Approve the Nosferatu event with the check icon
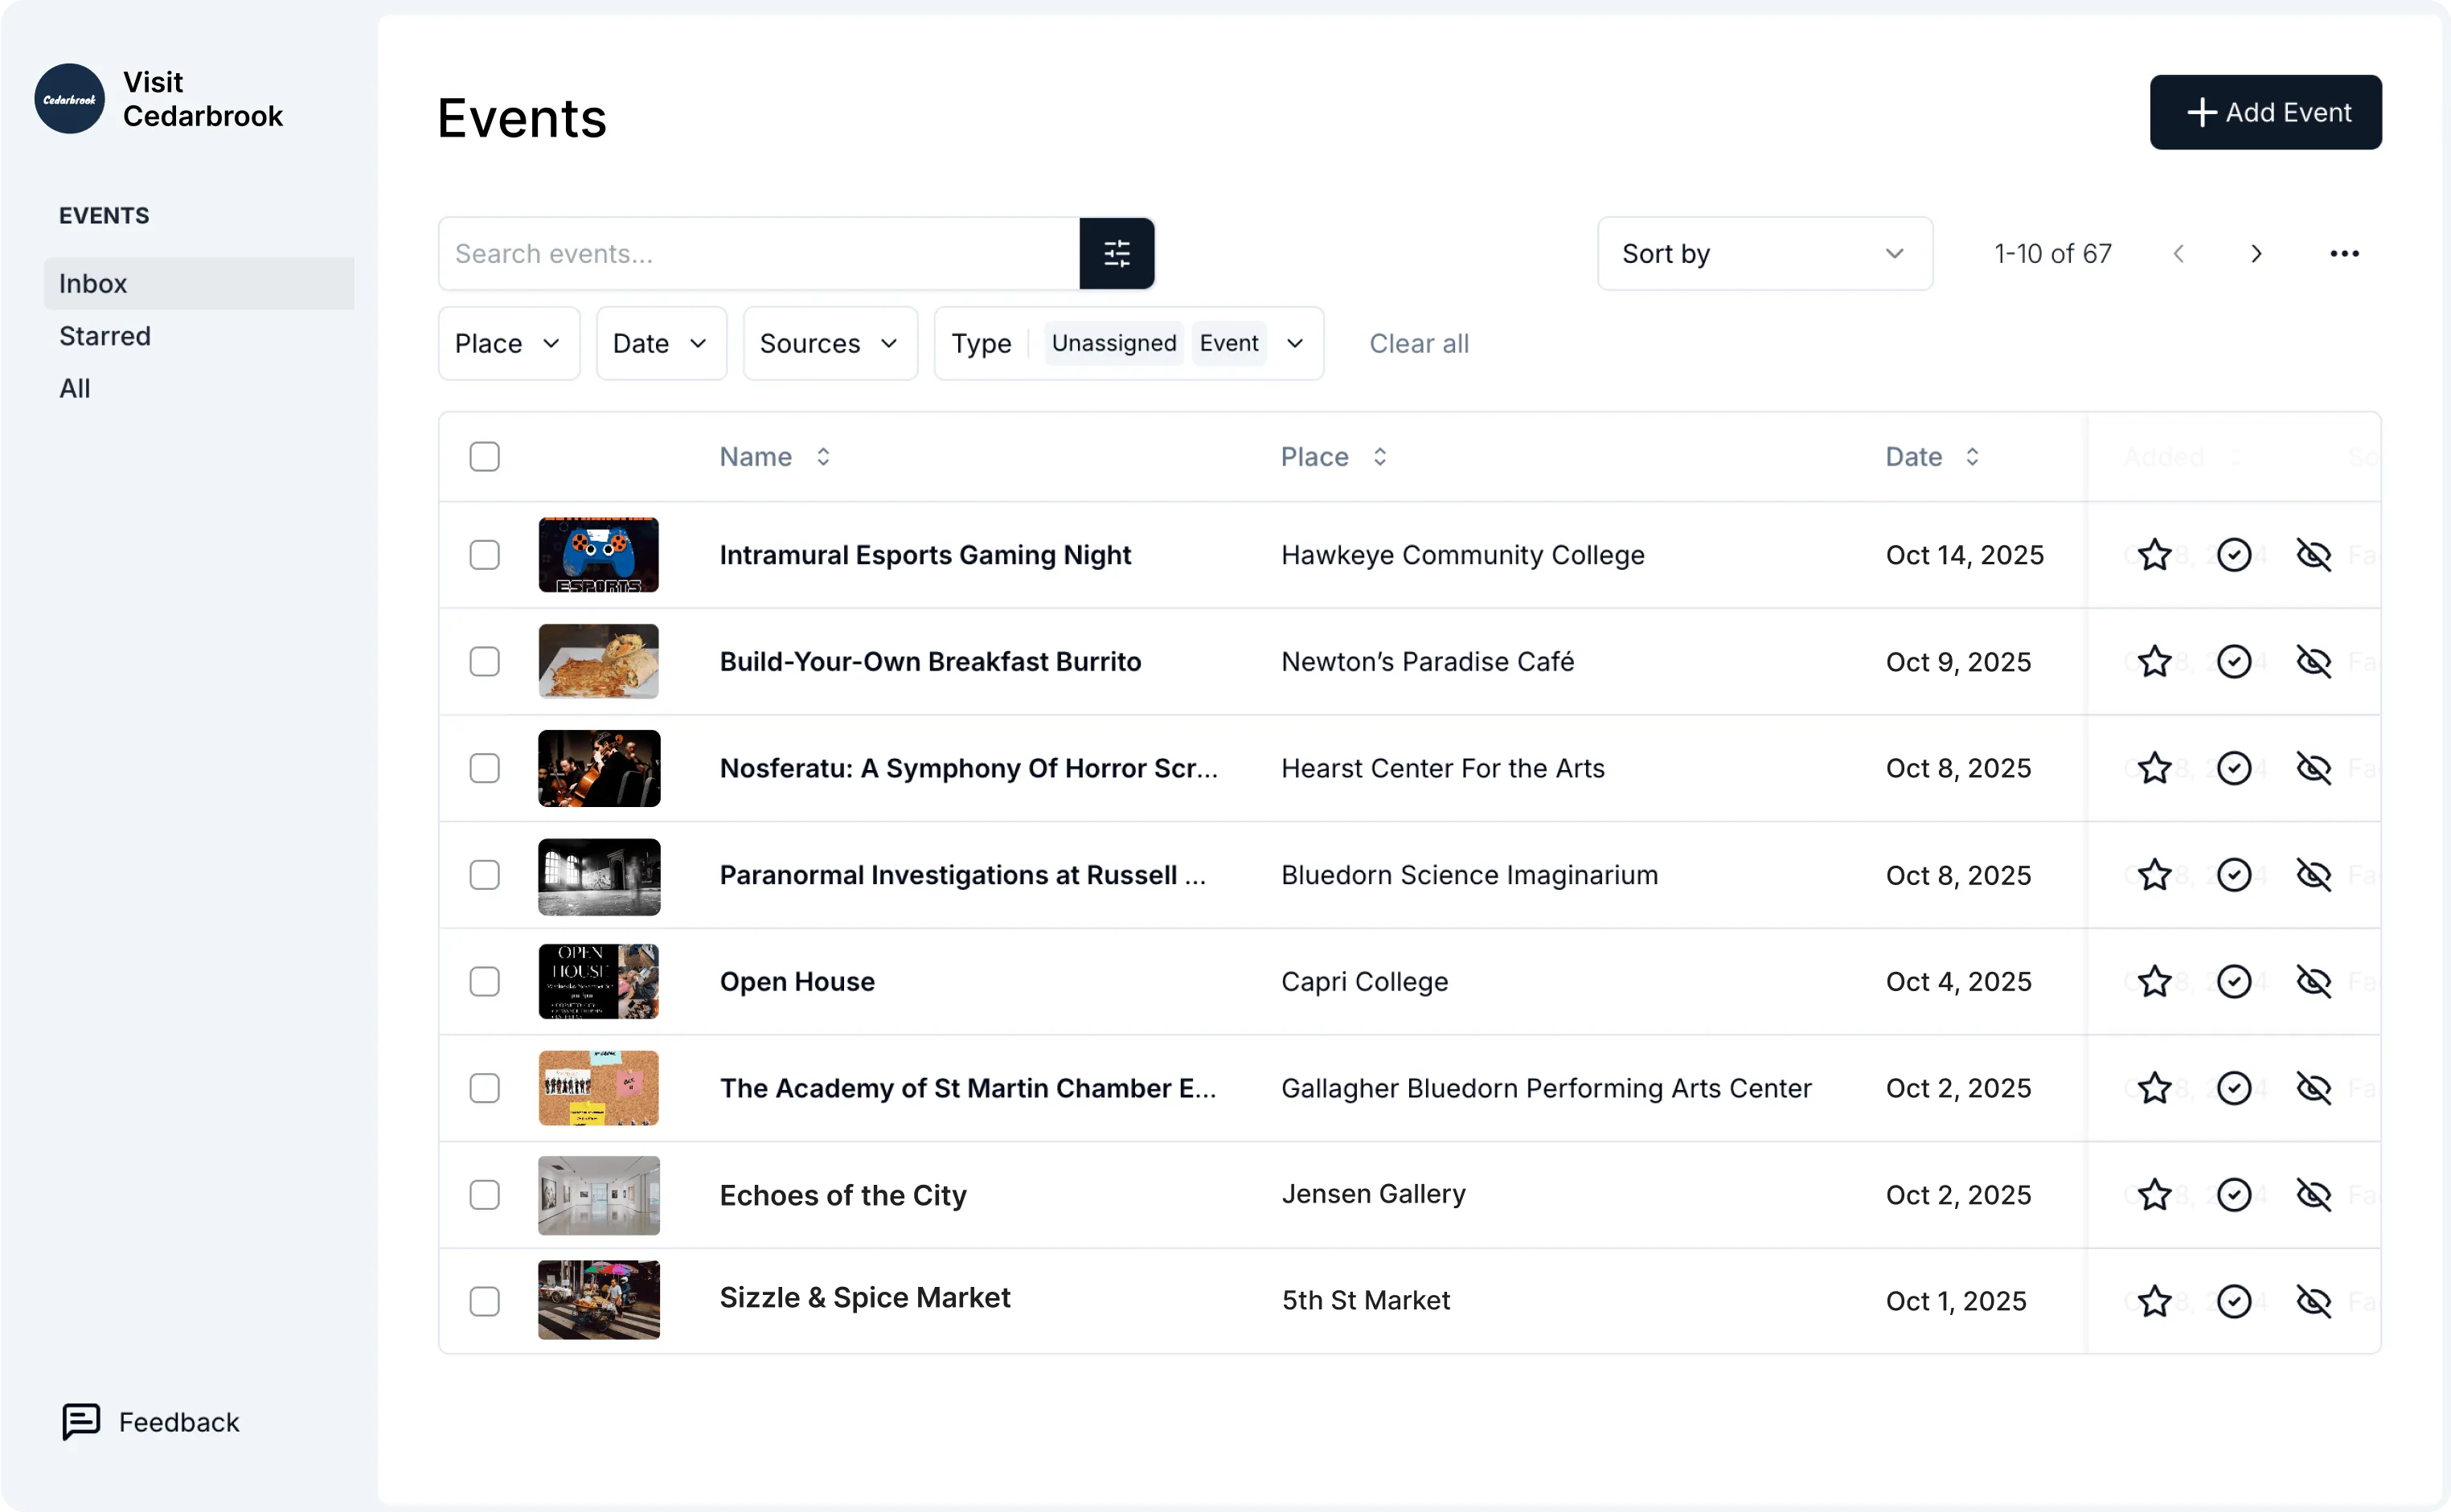 pyautogui.click(x=2234, y=768)
